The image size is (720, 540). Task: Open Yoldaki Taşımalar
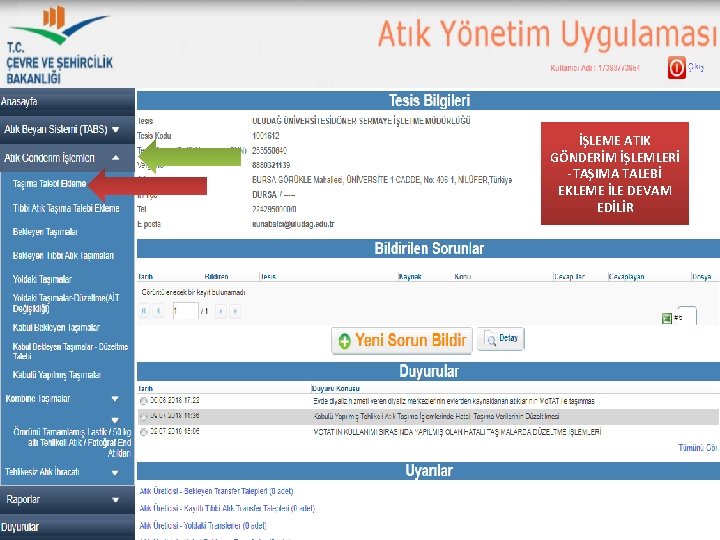tap(42, 279)
